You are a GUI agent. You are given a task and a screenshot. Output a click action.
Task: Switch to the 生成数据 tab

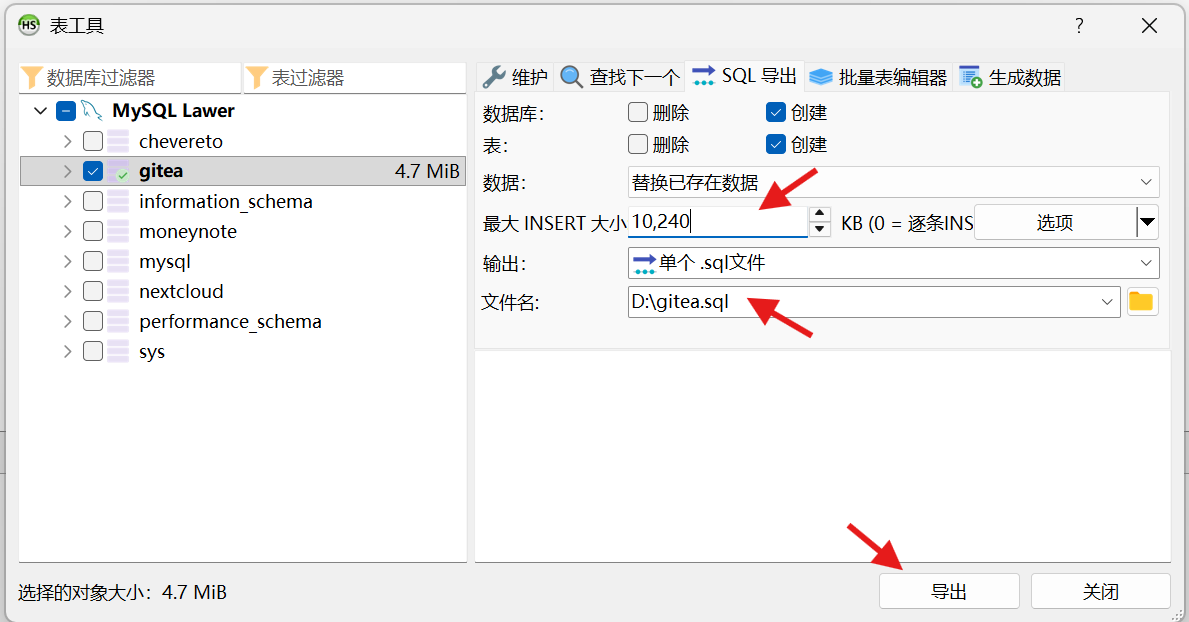coord(1011,77)
